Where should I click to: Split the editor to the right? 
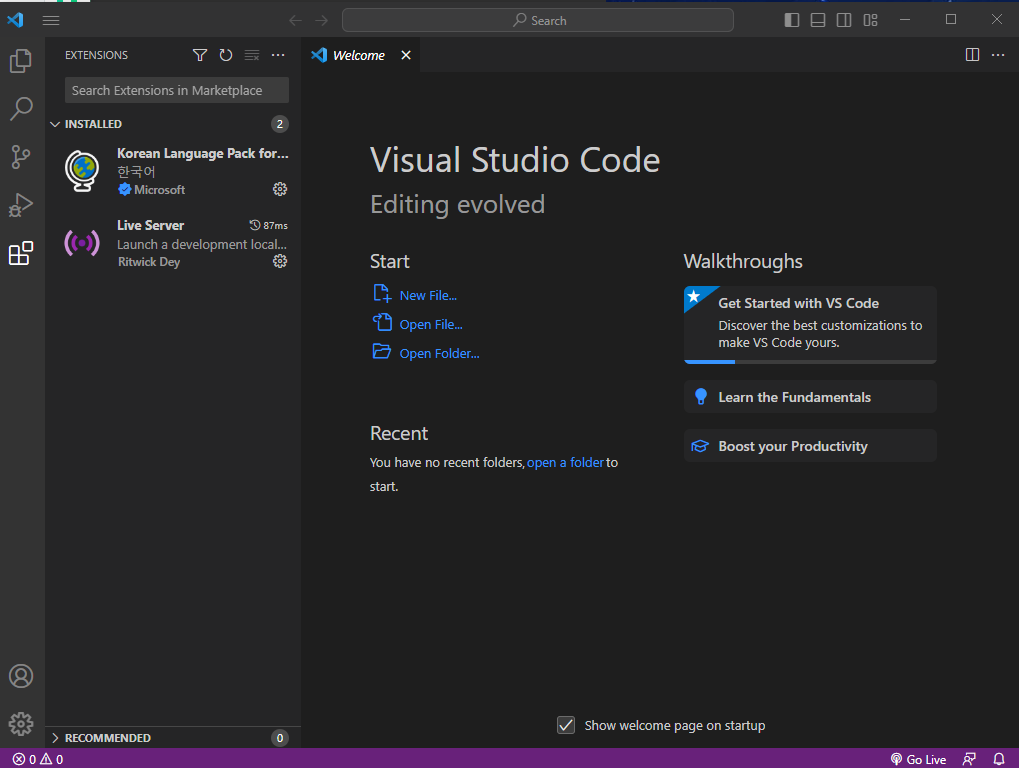(972, 55)
